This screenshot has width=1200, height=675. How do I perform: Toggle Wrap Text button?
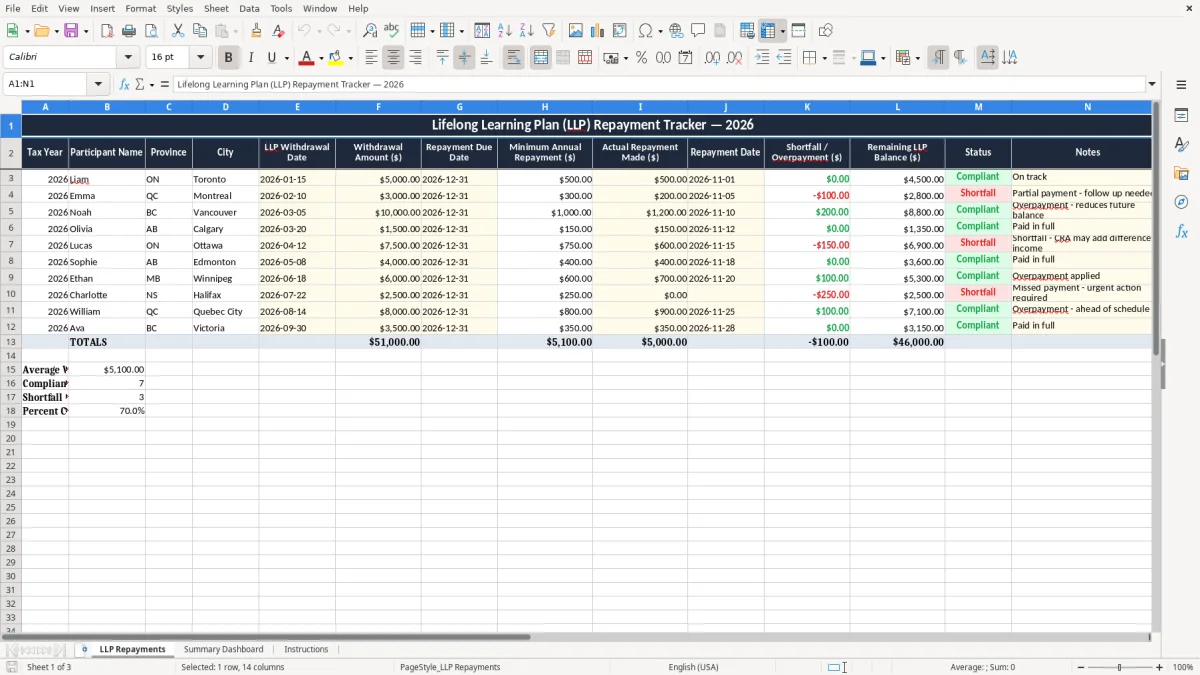click(x=514, y=58)
